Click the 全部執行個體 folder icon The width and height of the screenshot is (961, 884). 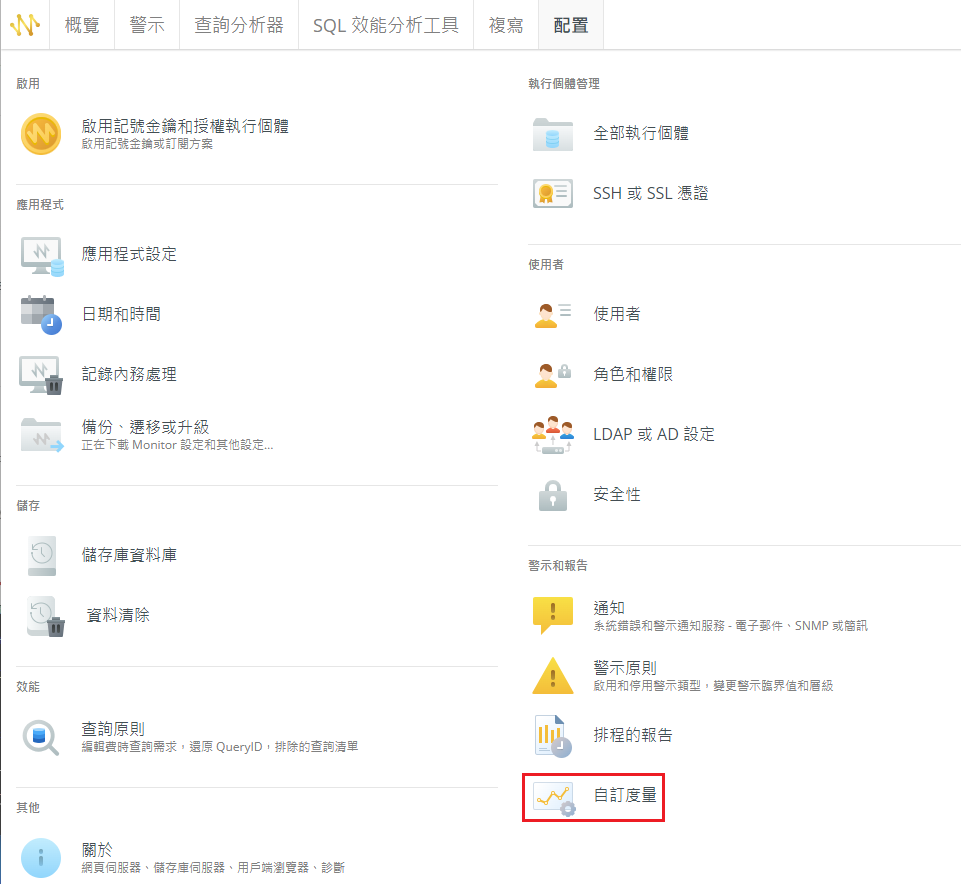point(553,134)
